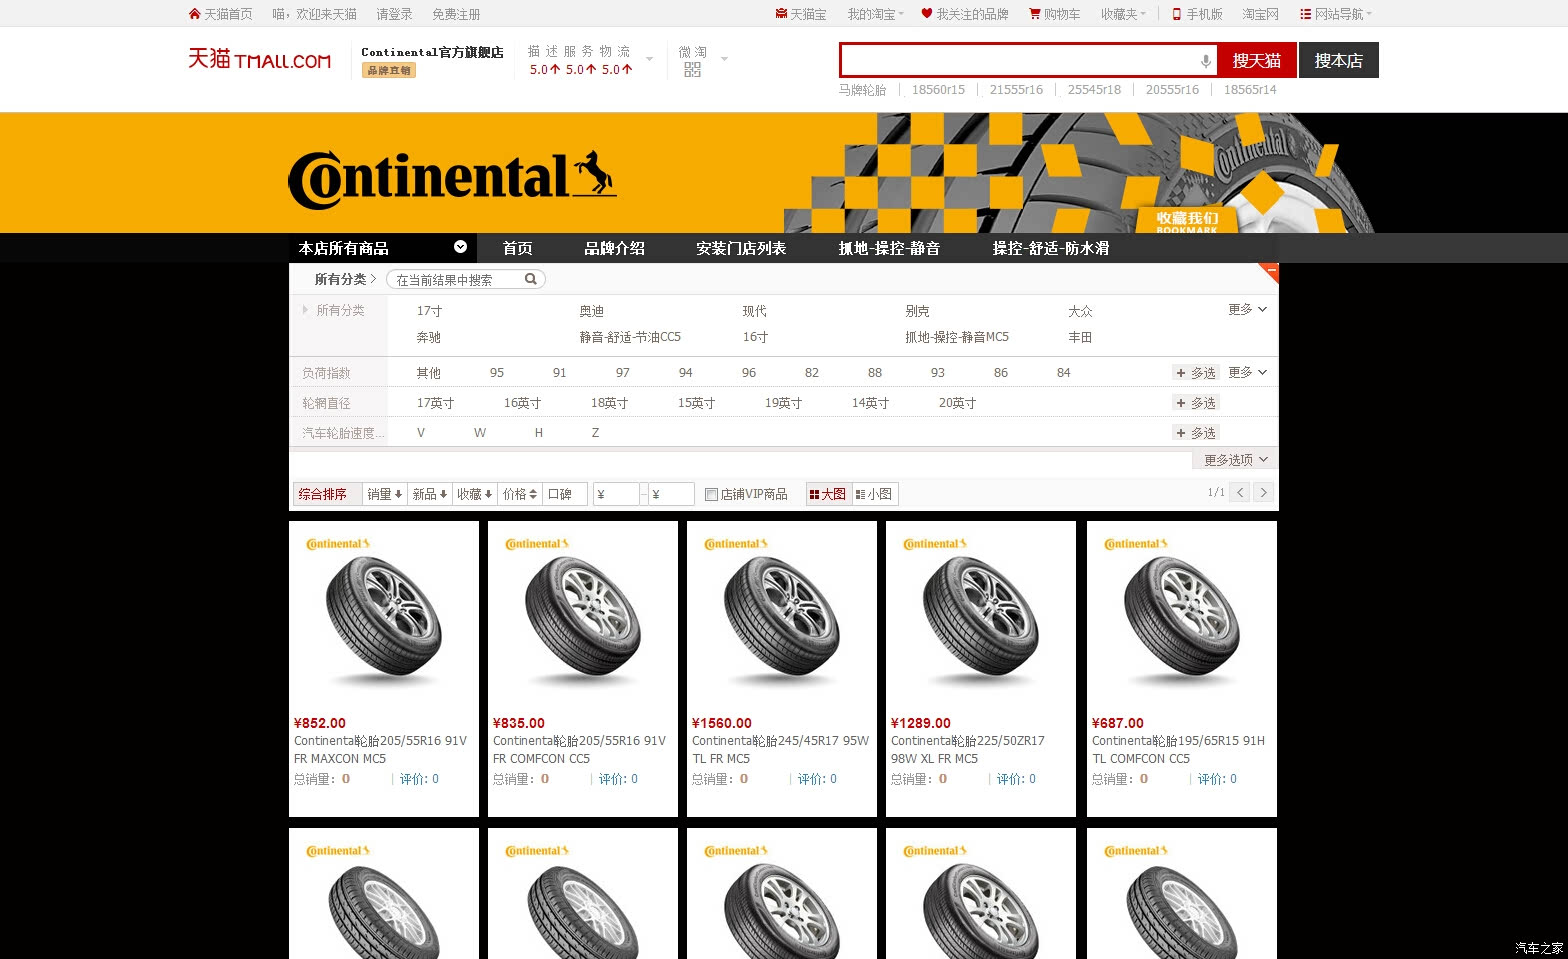Expand the 微淘 dropdown arrow
Screen dimensions: 1568x959
coord(724,59)
